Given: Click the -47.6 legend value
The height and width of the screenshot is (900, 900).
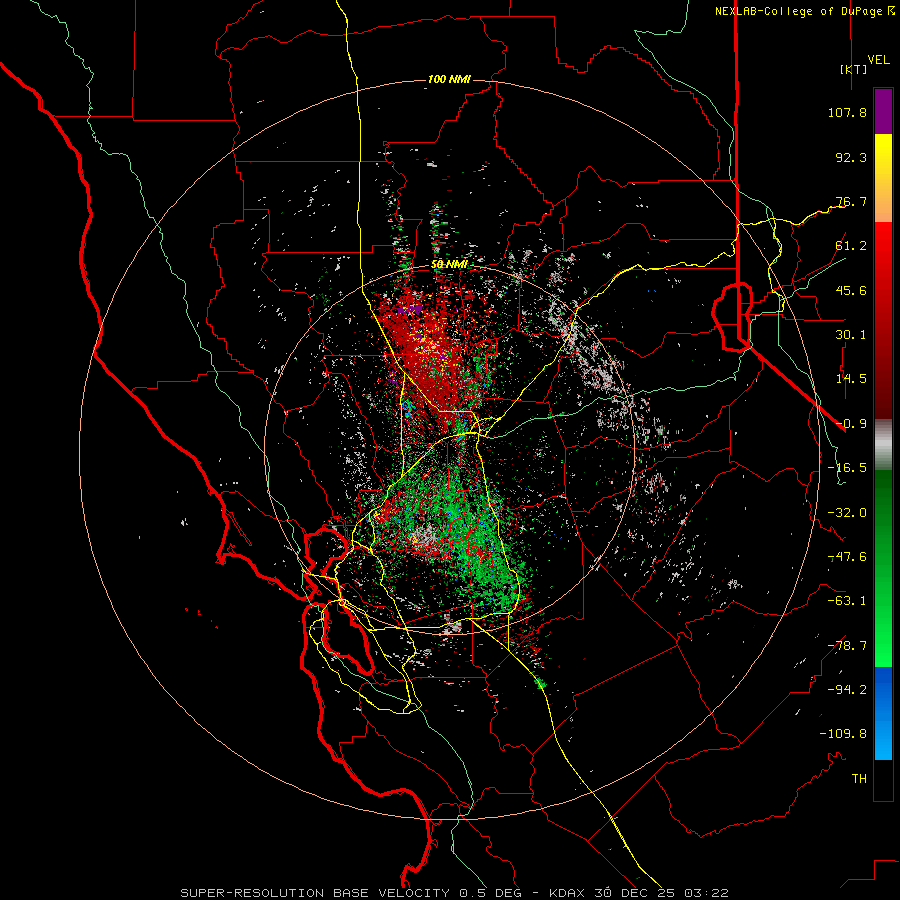Looking at the screenshot, I should [847, 557].
